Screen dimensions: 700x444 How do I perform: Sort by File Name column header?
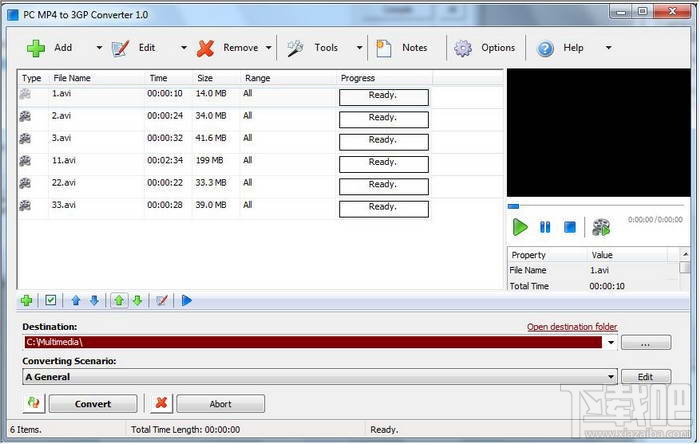click(x=72, y=78)
